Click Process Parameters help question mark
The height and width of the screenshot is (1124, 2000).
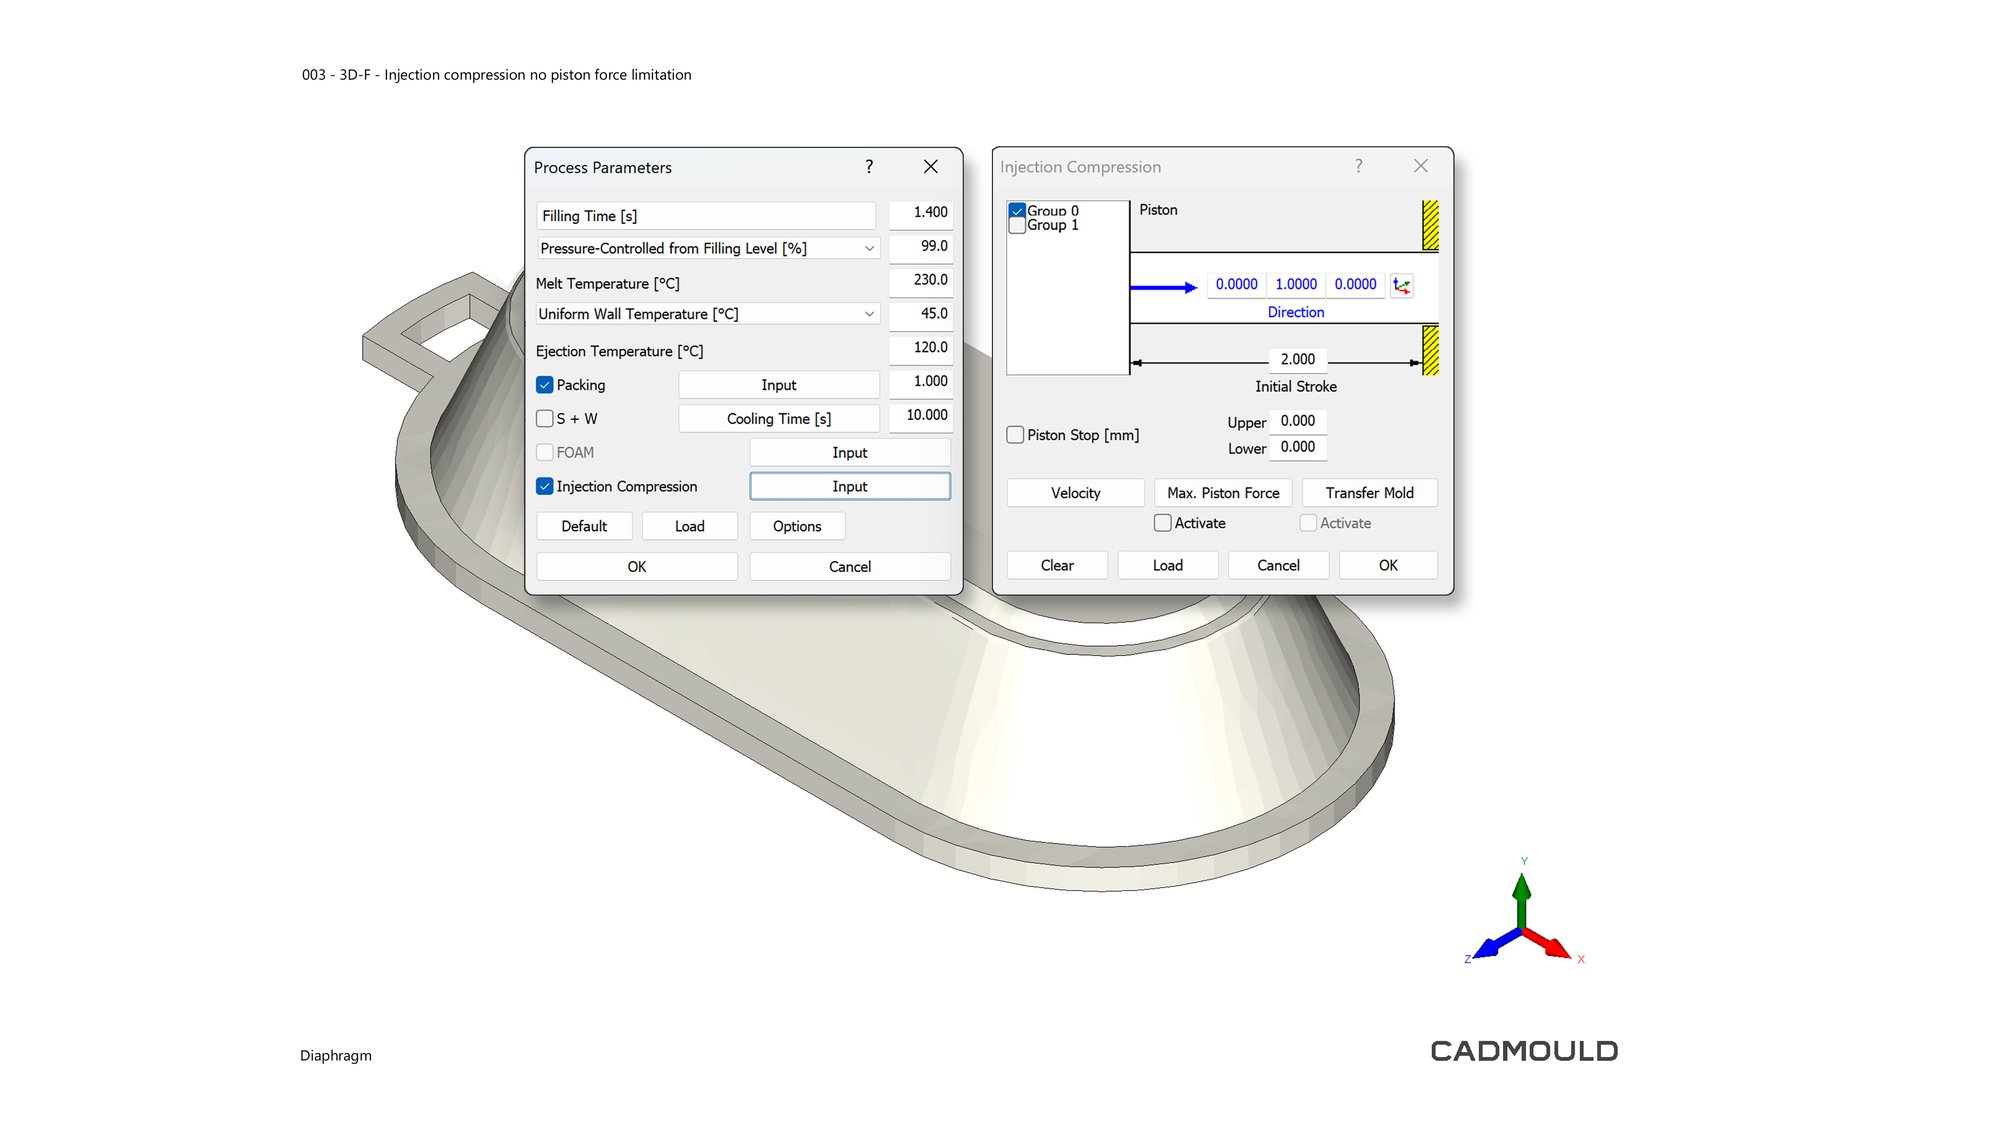tap(869, 167)
